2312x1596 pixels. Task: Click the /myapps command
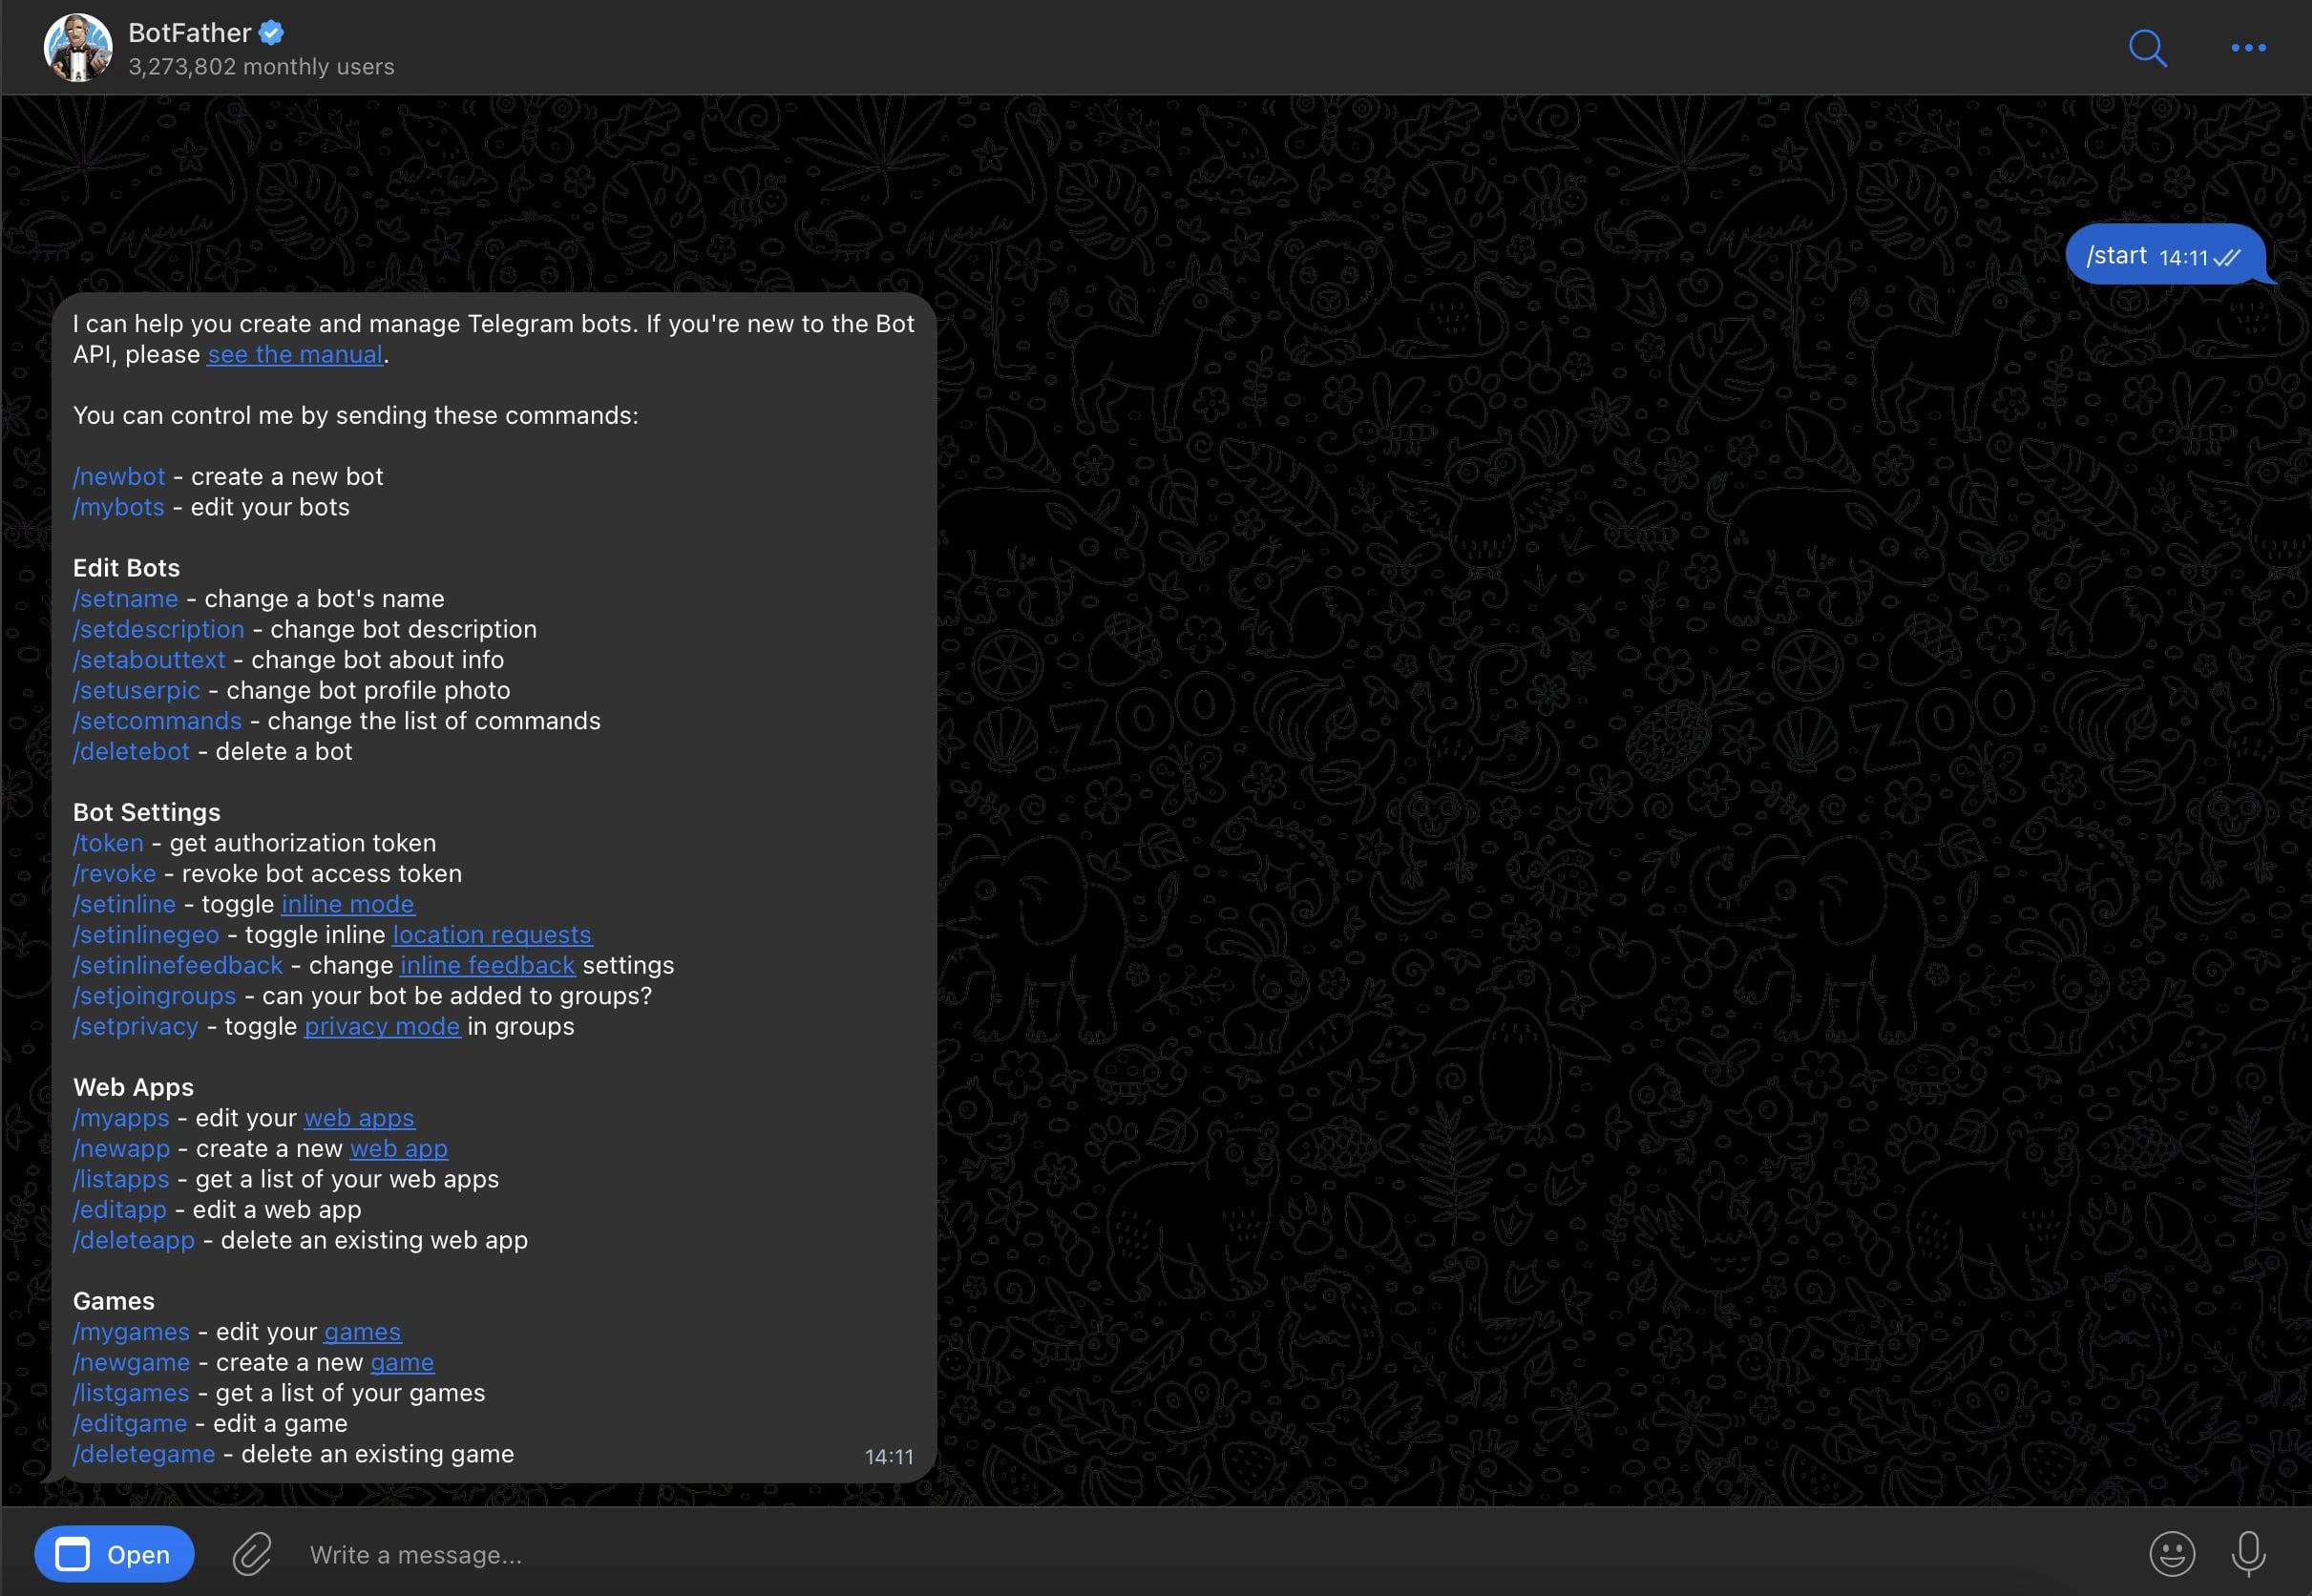121,1119
